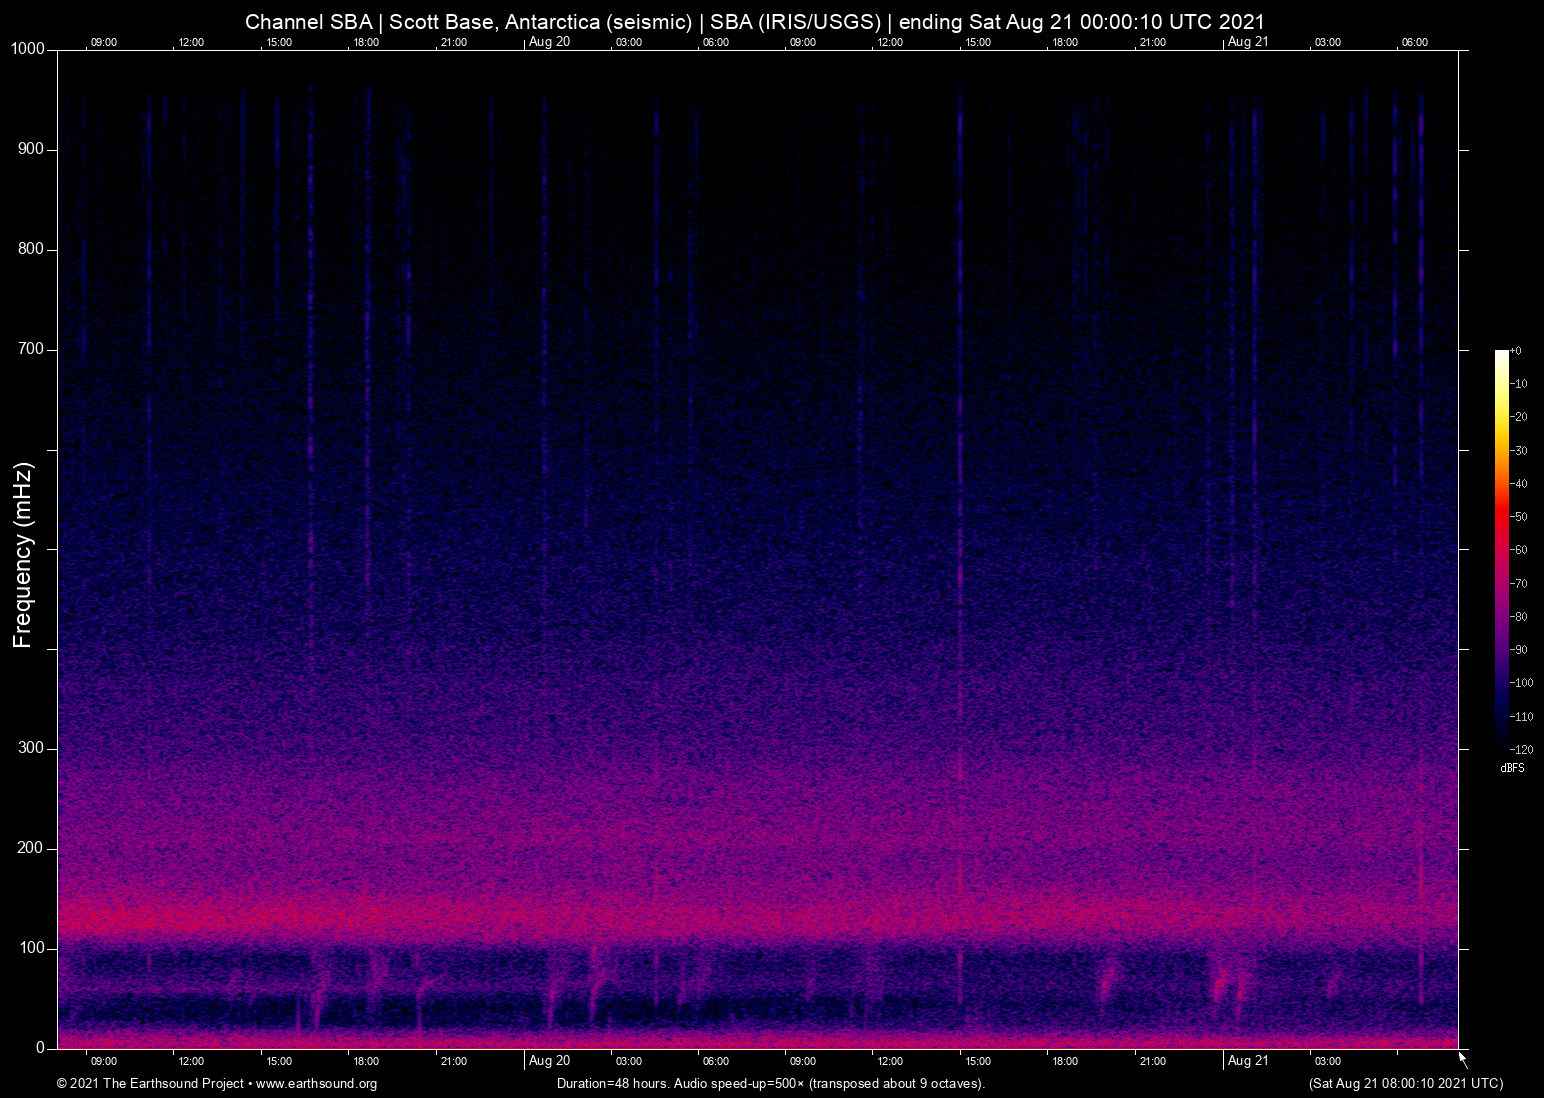The image size is (1544, 1098).
Task: Click the 15:00 tick on the bottom timeline
Action: point(279,1061)
